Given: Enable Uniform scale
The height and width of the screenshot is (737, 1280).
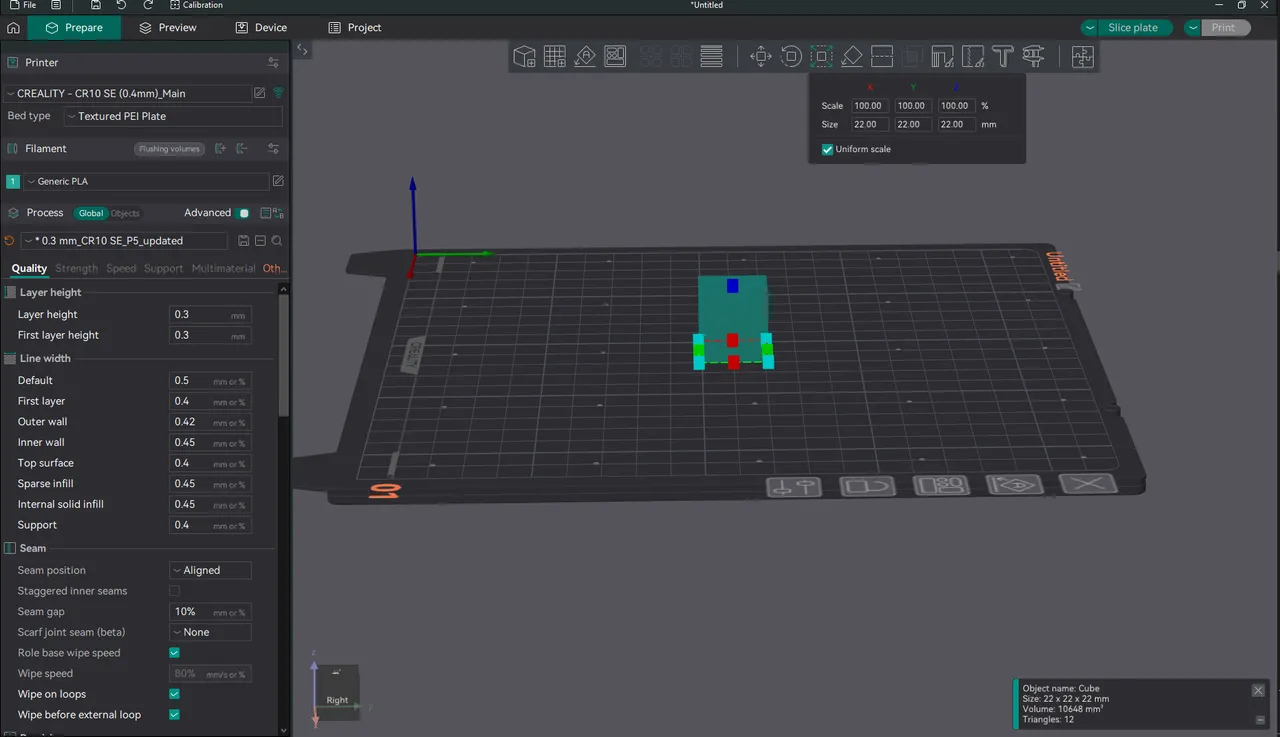Looking at the screenshot, I should pyautogui.click(x=827, y=149).
